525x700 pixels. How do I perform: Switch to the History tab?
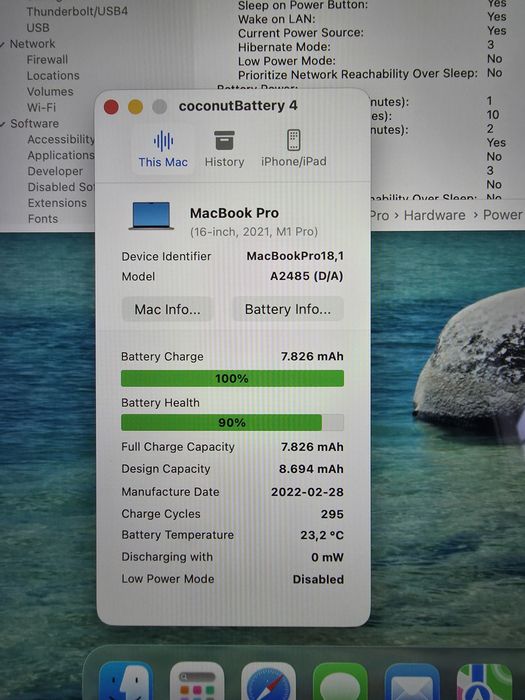click(224, 149)
